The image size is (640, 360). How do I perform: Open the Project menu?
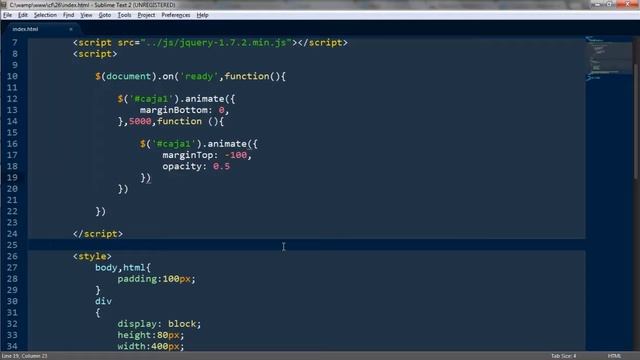[146, 15]
